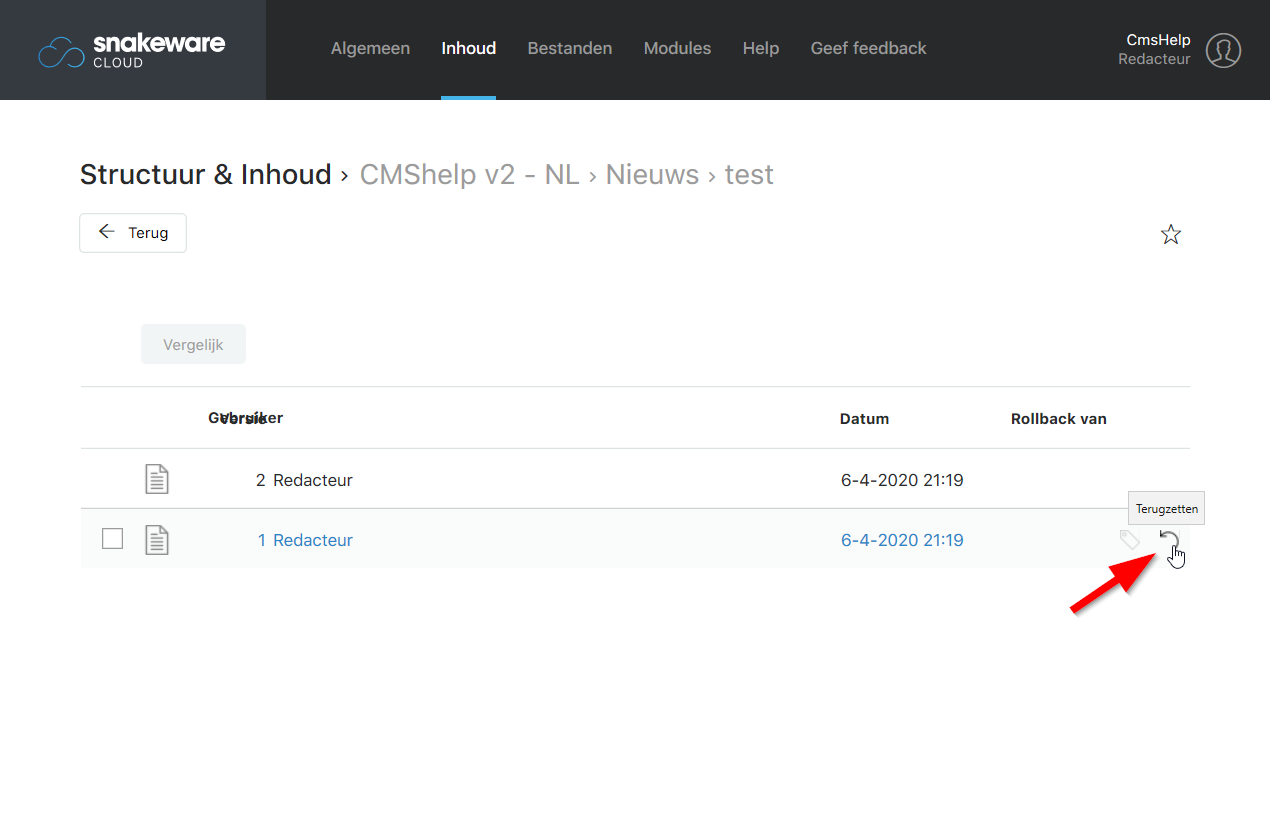Select the version 2 Redacteur row text
1270x835 pixels.
pos(313,480)
